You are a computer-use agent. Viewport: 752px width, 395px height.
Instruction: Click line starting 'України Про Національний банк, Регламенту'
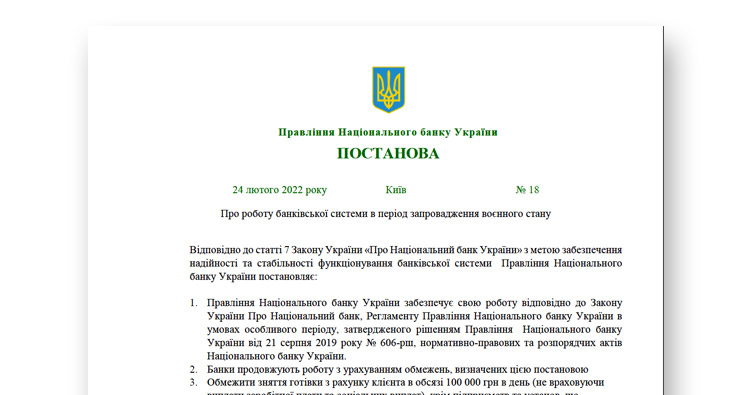tap(414, 316)
